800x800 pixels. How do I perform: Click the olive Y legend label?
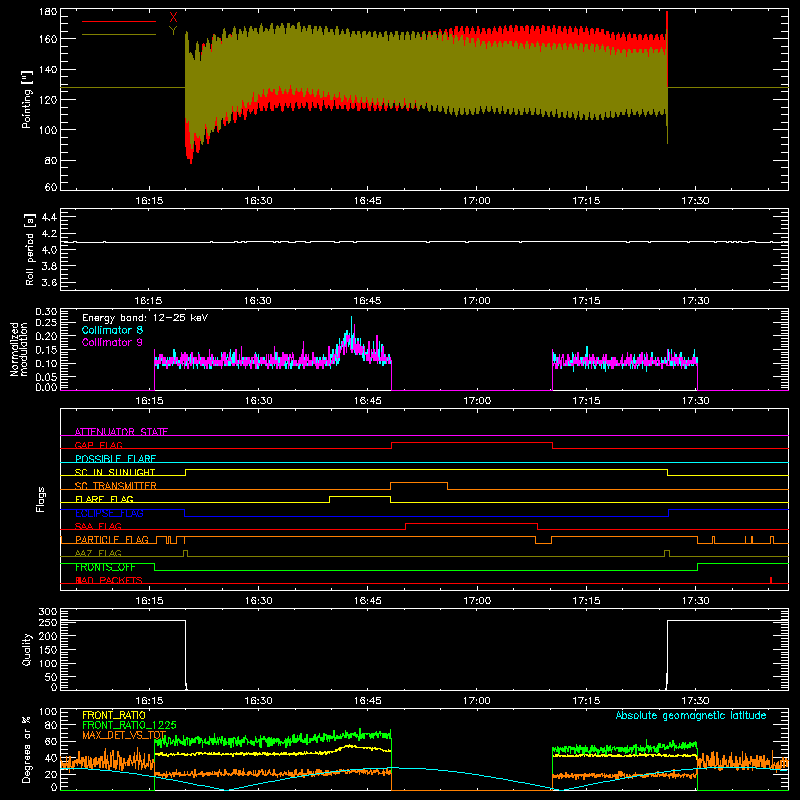173,31
